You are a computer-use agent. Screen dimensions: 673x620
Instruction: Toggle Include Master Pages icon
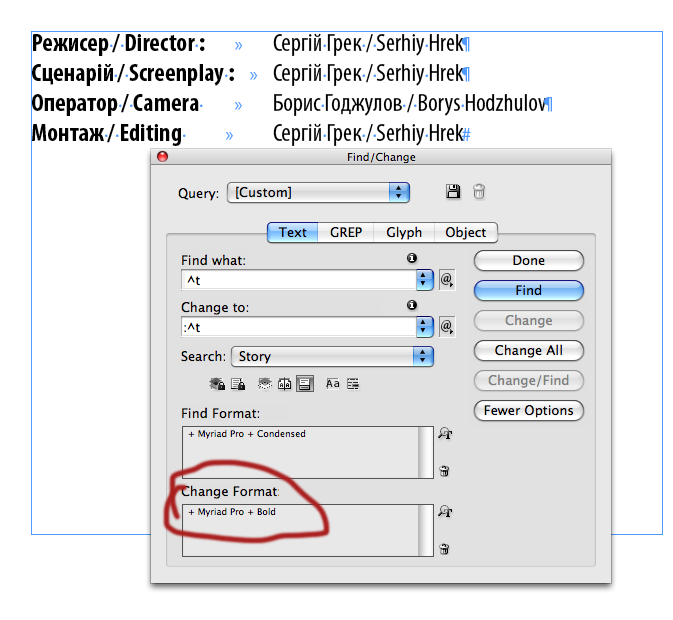point(285,384)
